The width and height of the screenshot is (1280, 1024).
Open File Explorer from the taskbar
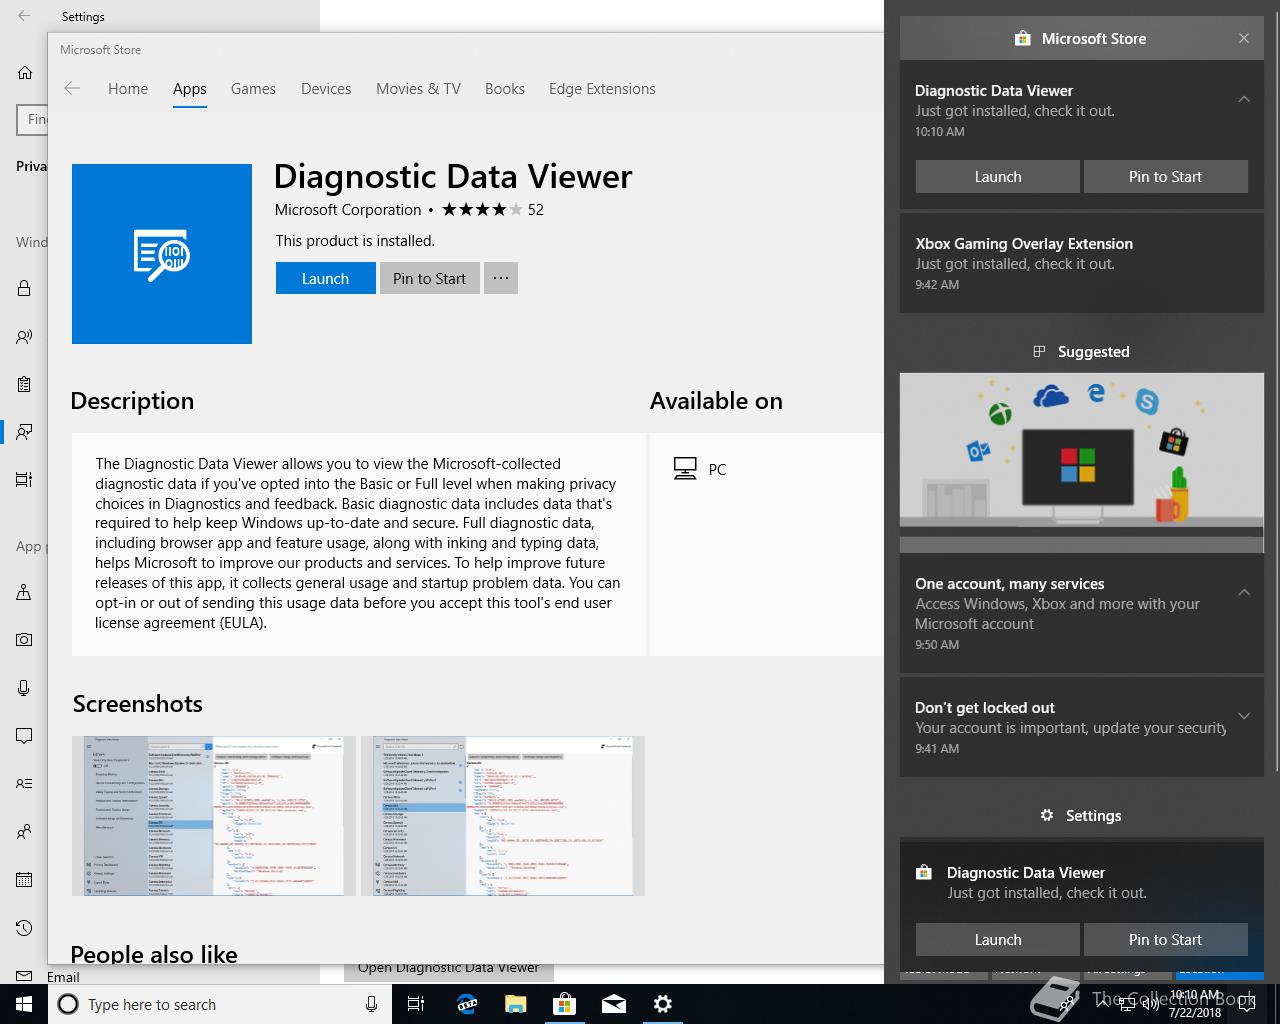[x=515, y=1004]
